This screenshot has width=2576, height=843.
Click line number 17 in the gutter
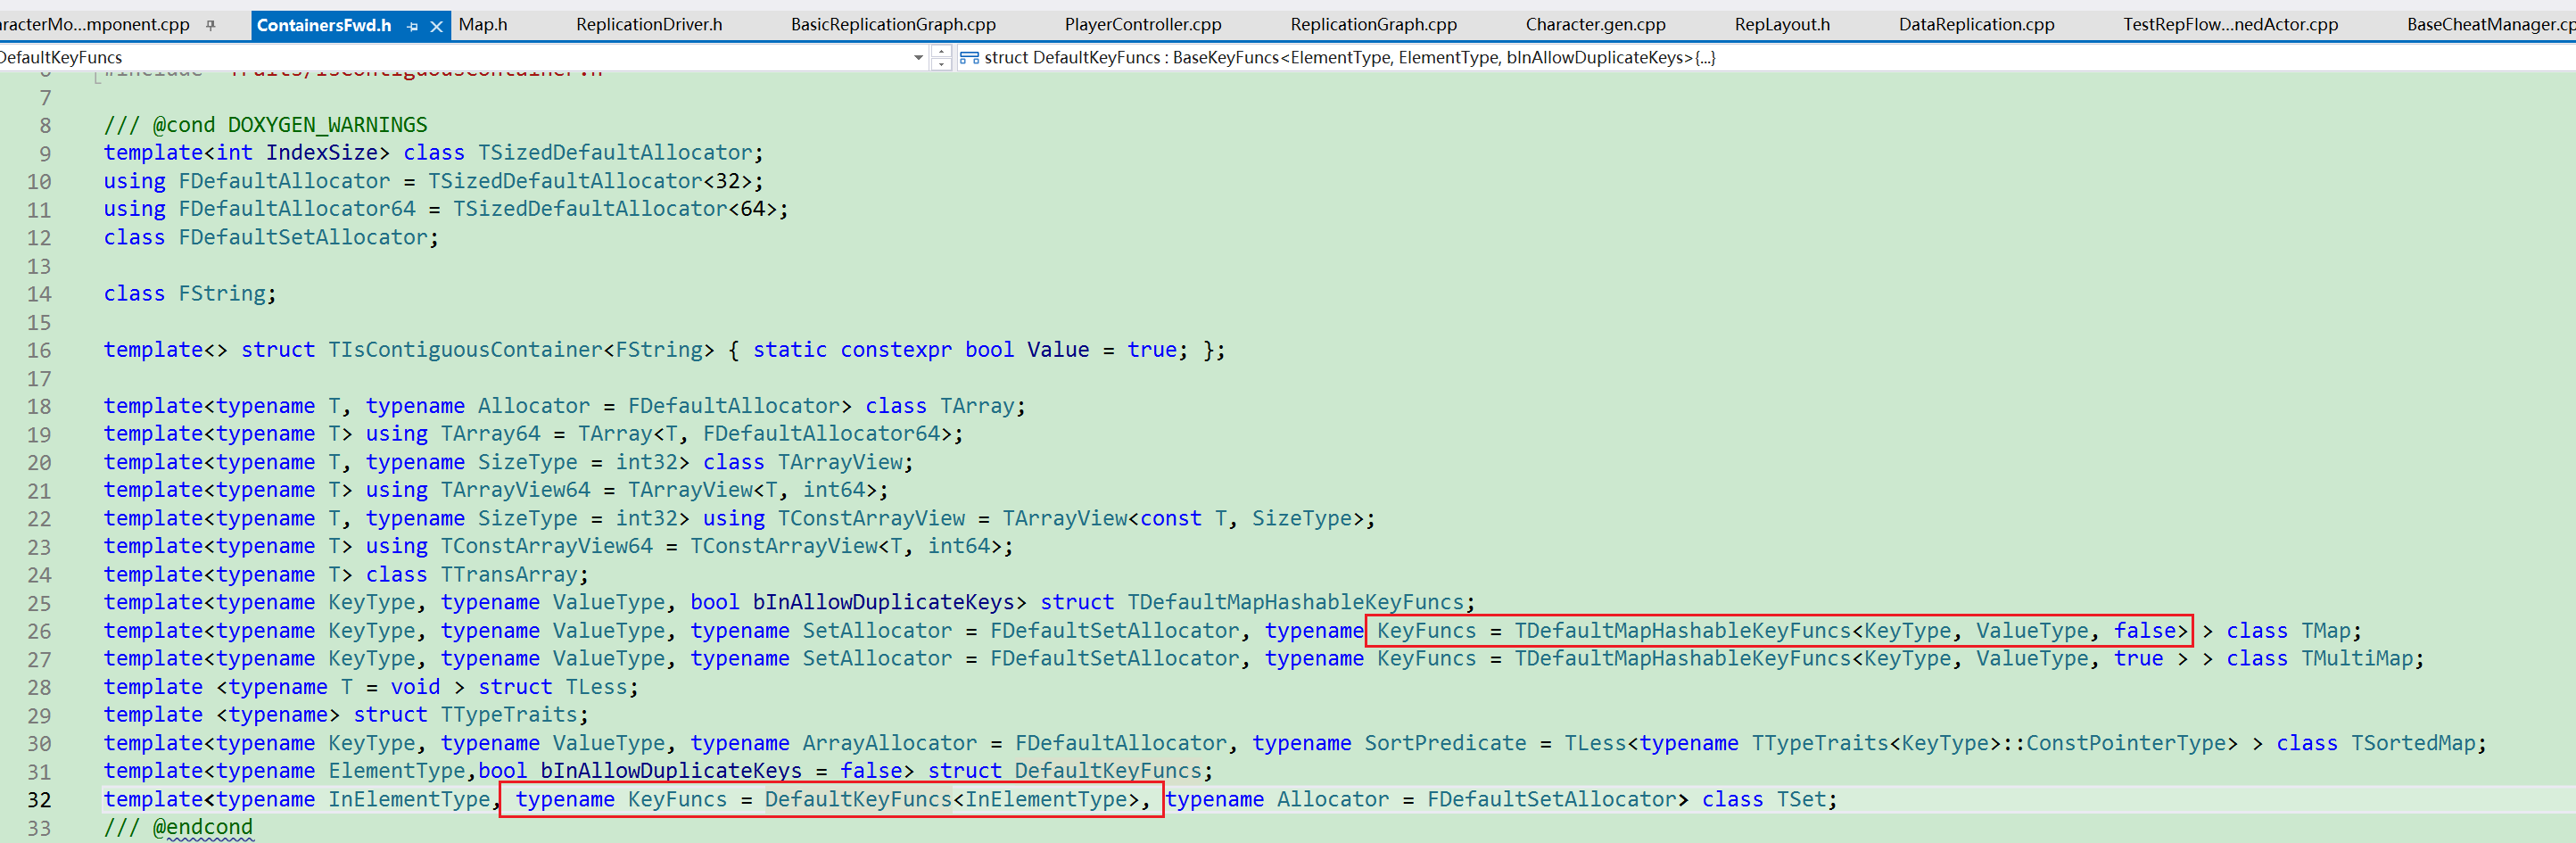click(39, 379)
